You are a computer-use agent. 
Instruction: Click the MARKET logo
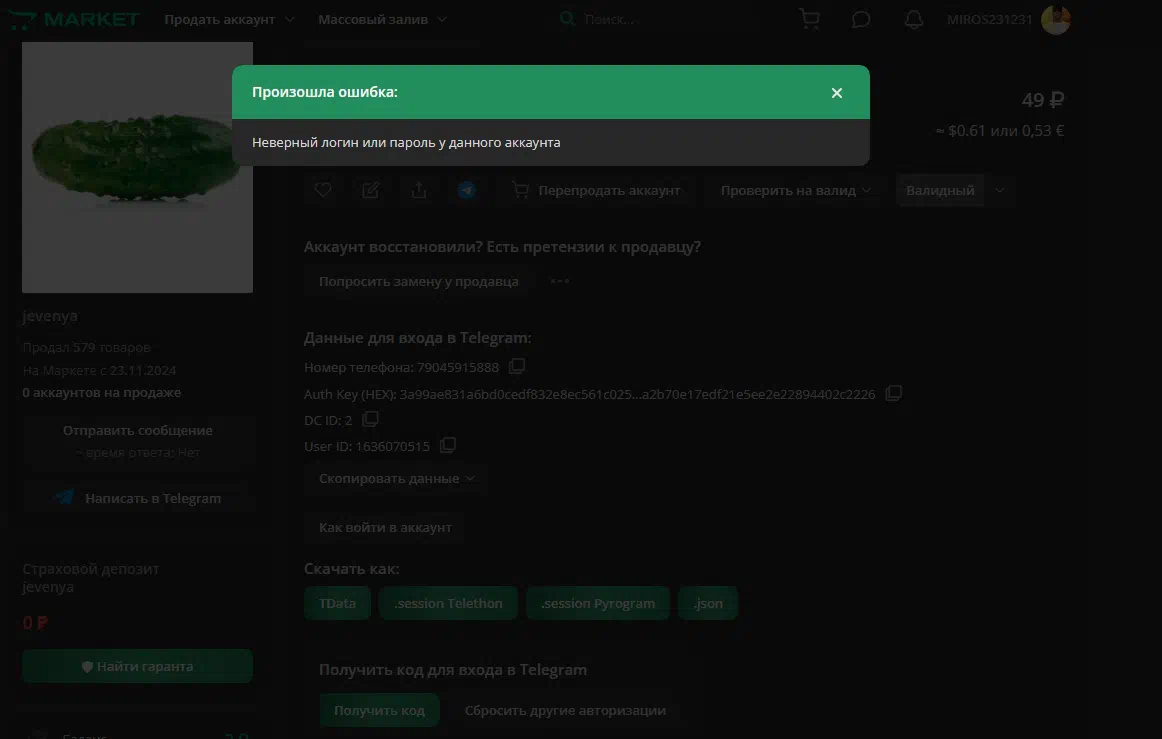(x=73, y=19)
